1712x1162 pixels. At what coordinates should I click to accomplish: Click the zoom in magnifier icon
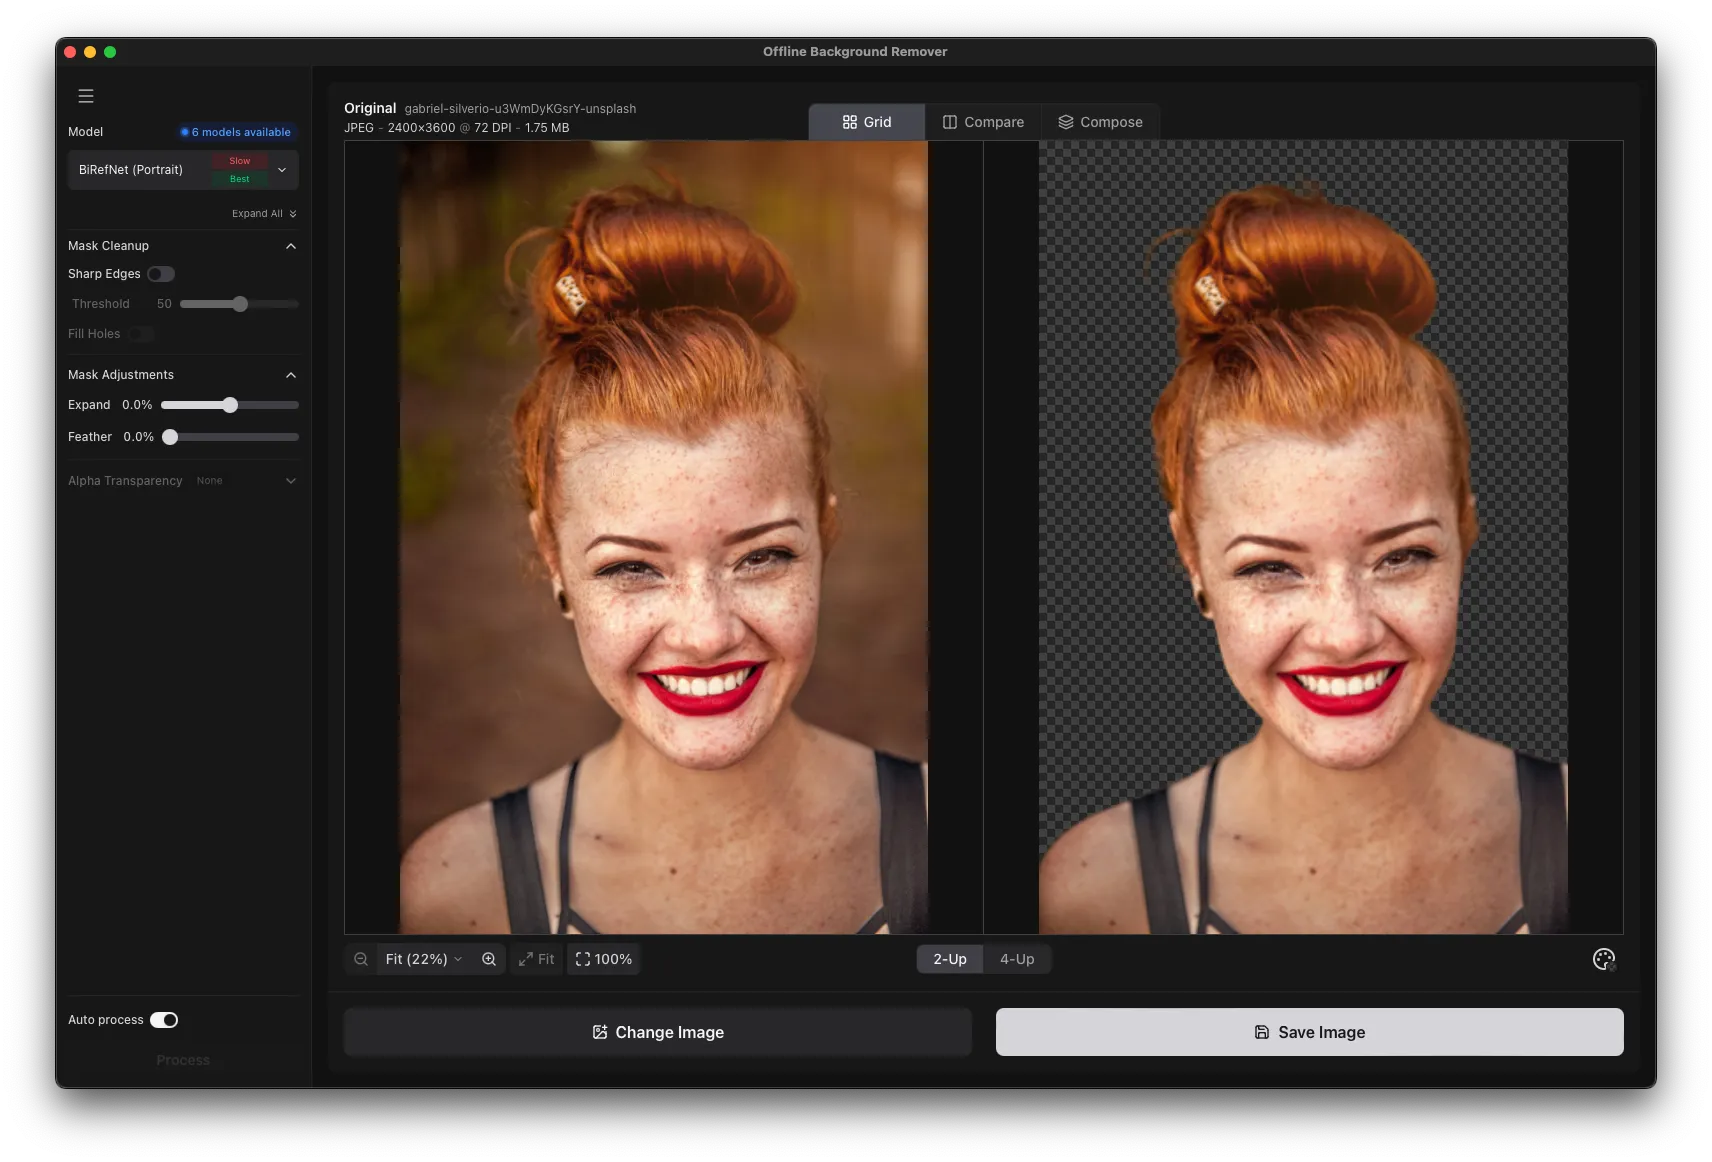point(489,959)
